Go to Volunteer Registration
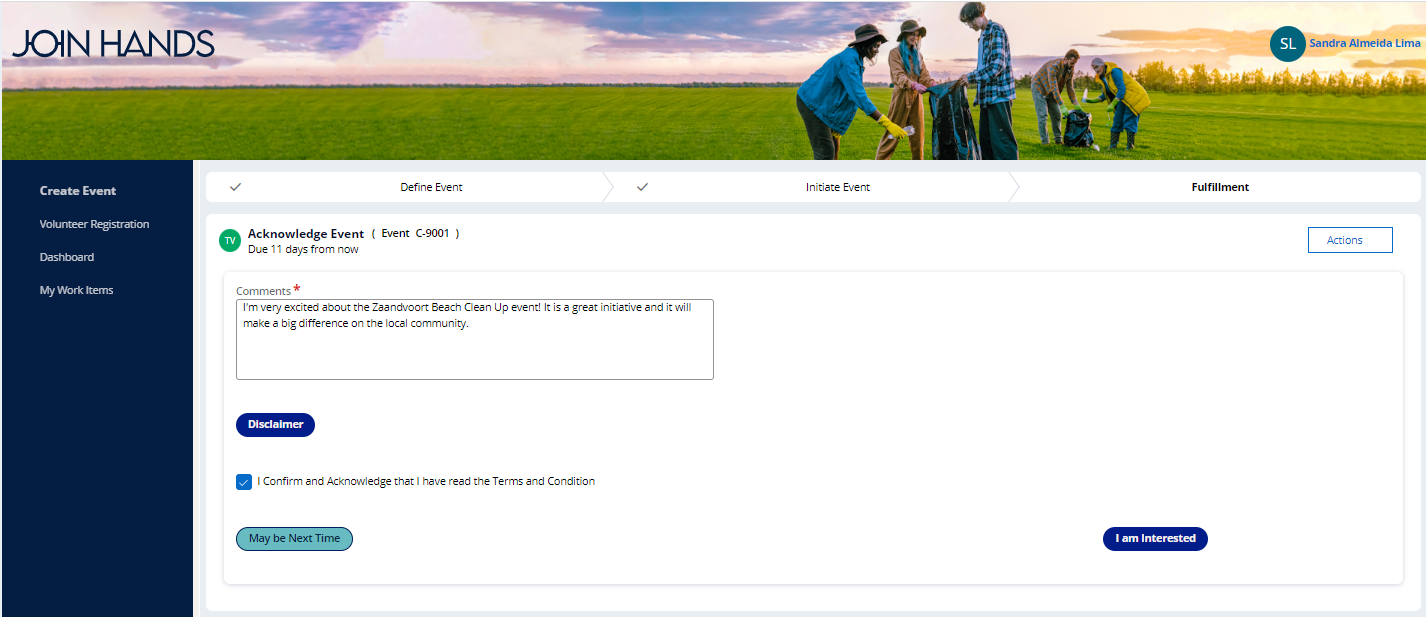Image resolution: width=1426 pixels, height=617 pixels. coord(94,224)
